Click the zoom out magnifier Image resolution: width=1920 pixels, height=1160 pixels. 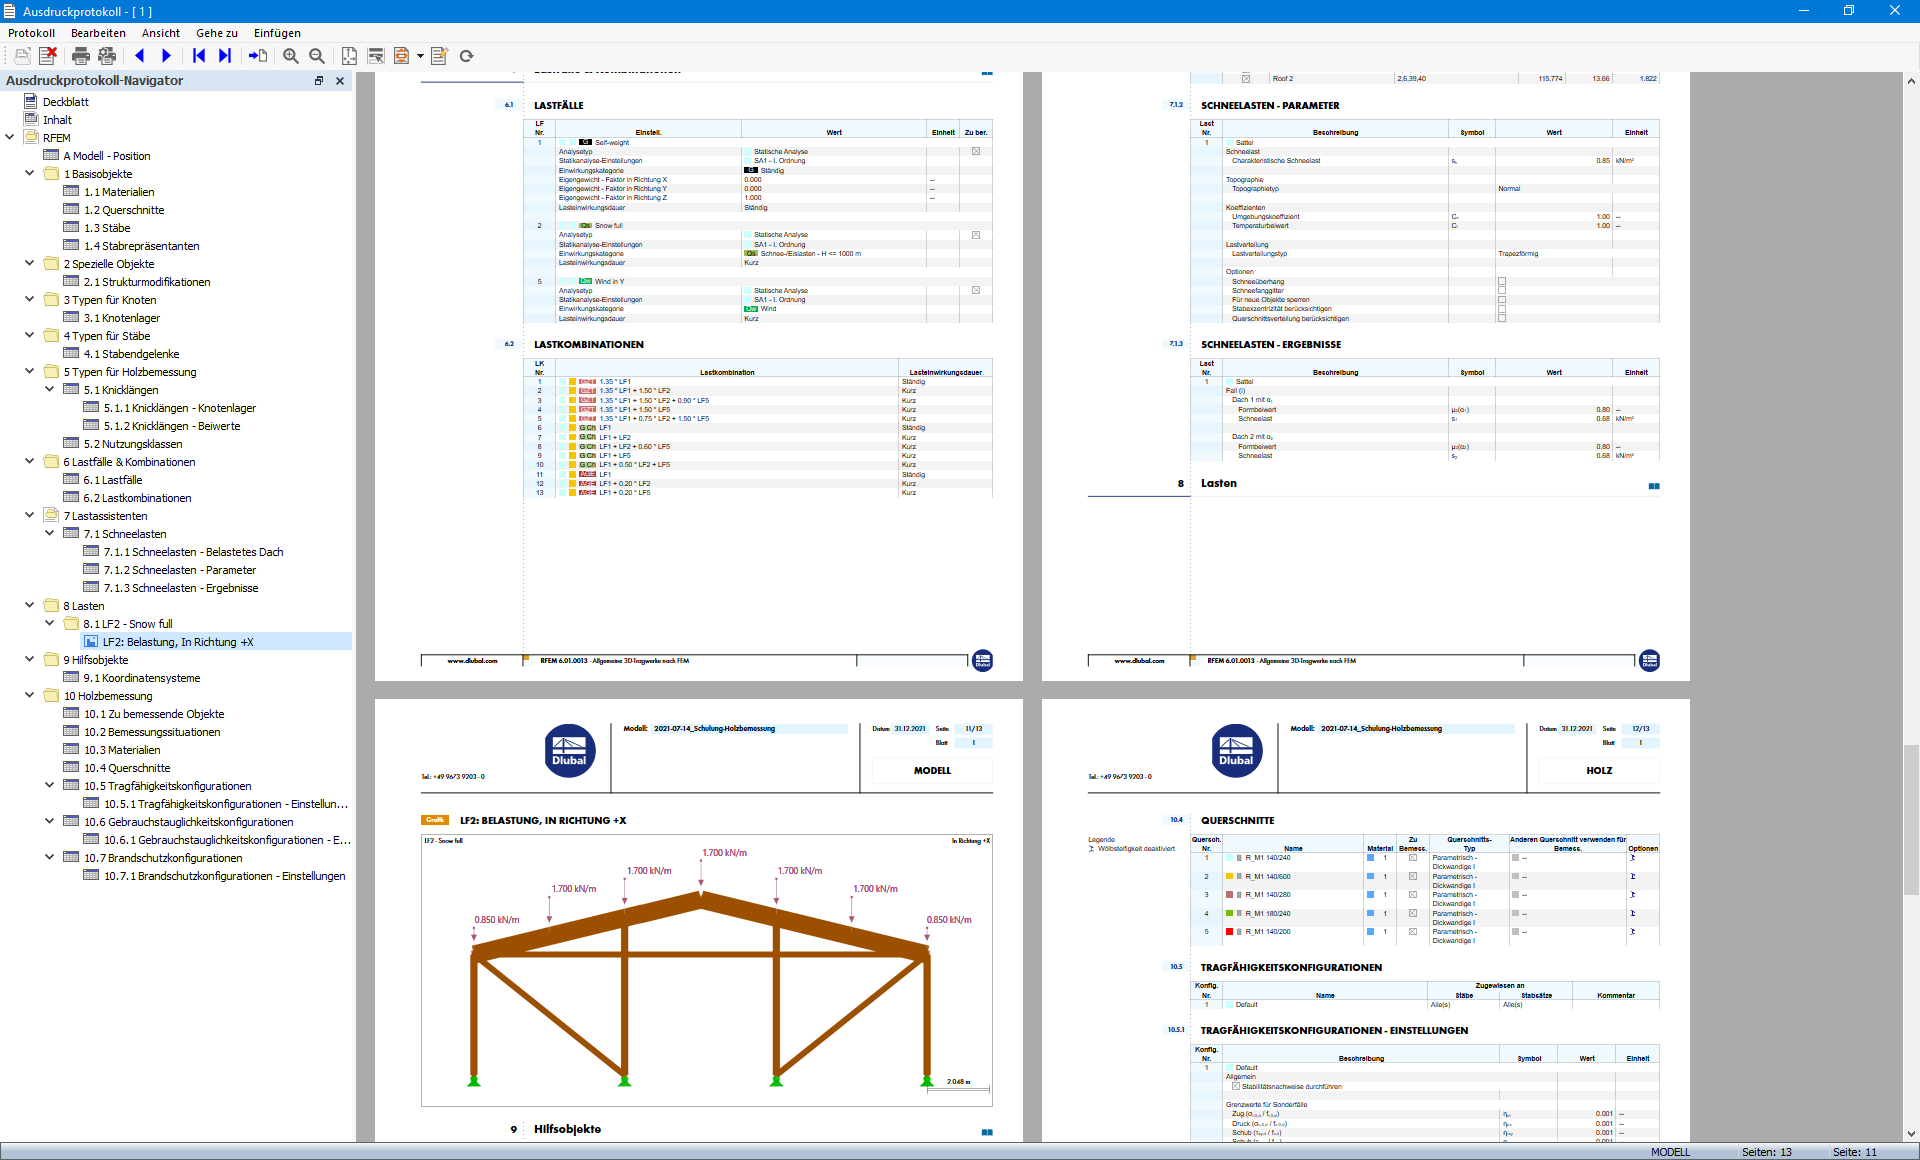(317, 56)
